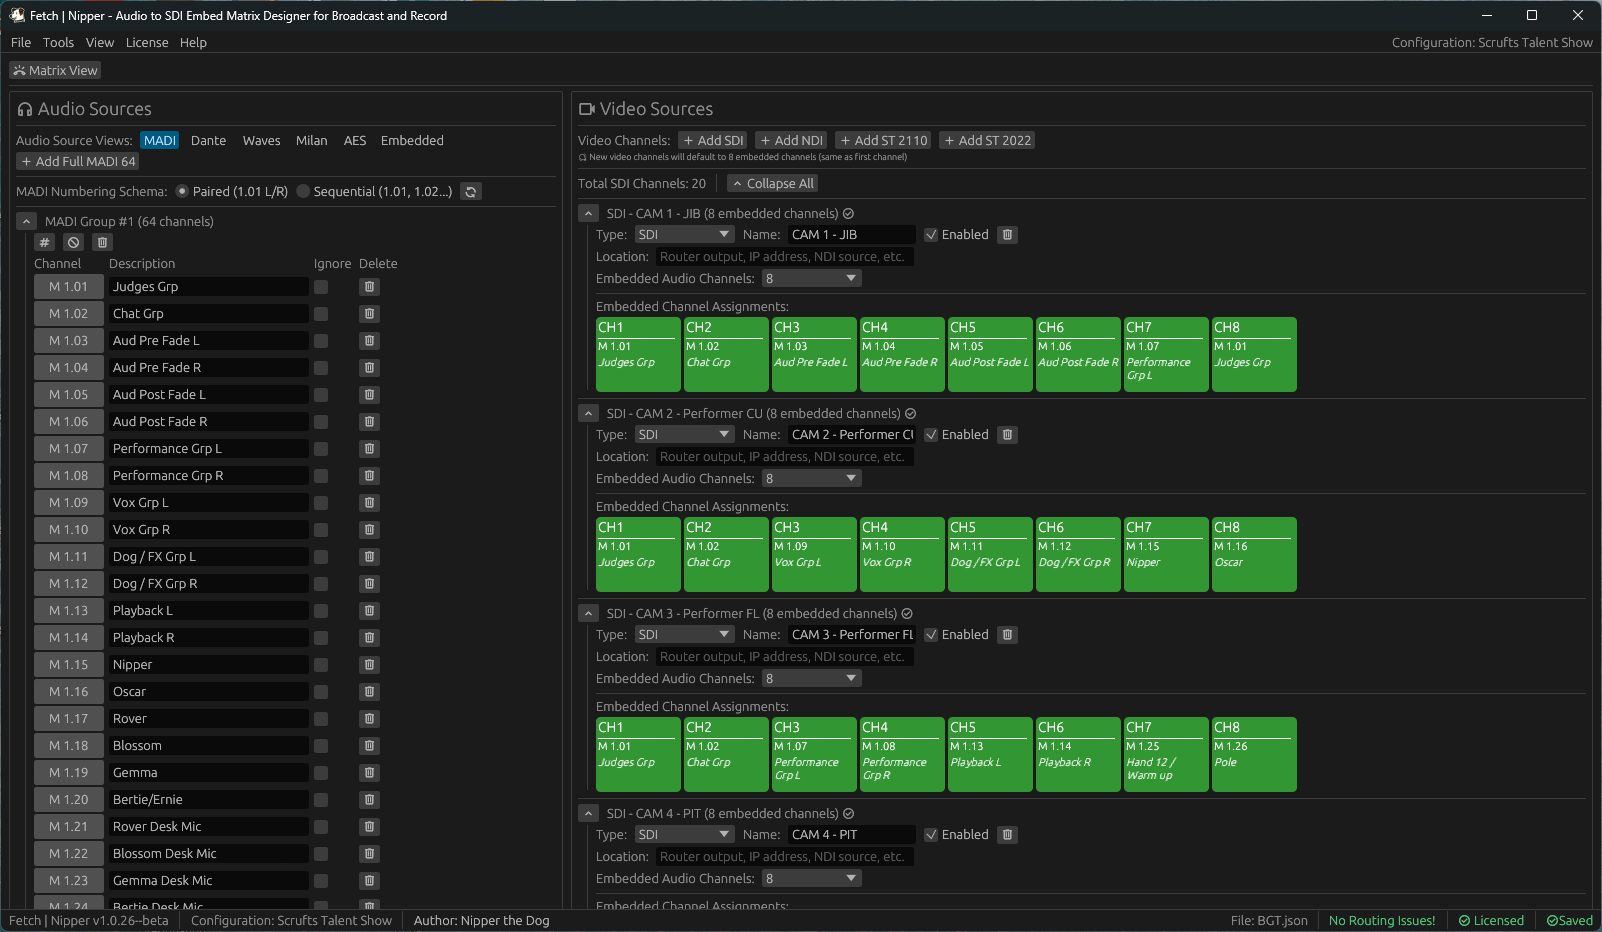Toggle the Ignore checkbox for Chat Grp

point(321,313)
